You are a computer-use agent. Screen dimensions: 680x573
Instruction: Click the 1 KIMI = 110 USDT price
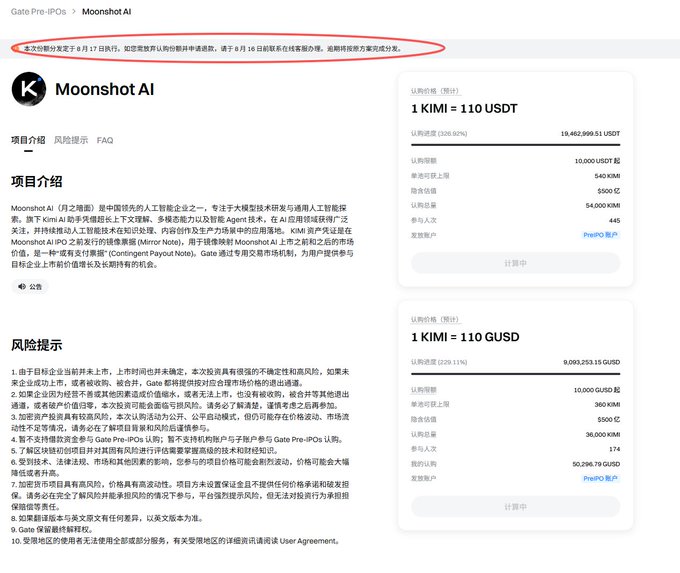tap(464, 108)
